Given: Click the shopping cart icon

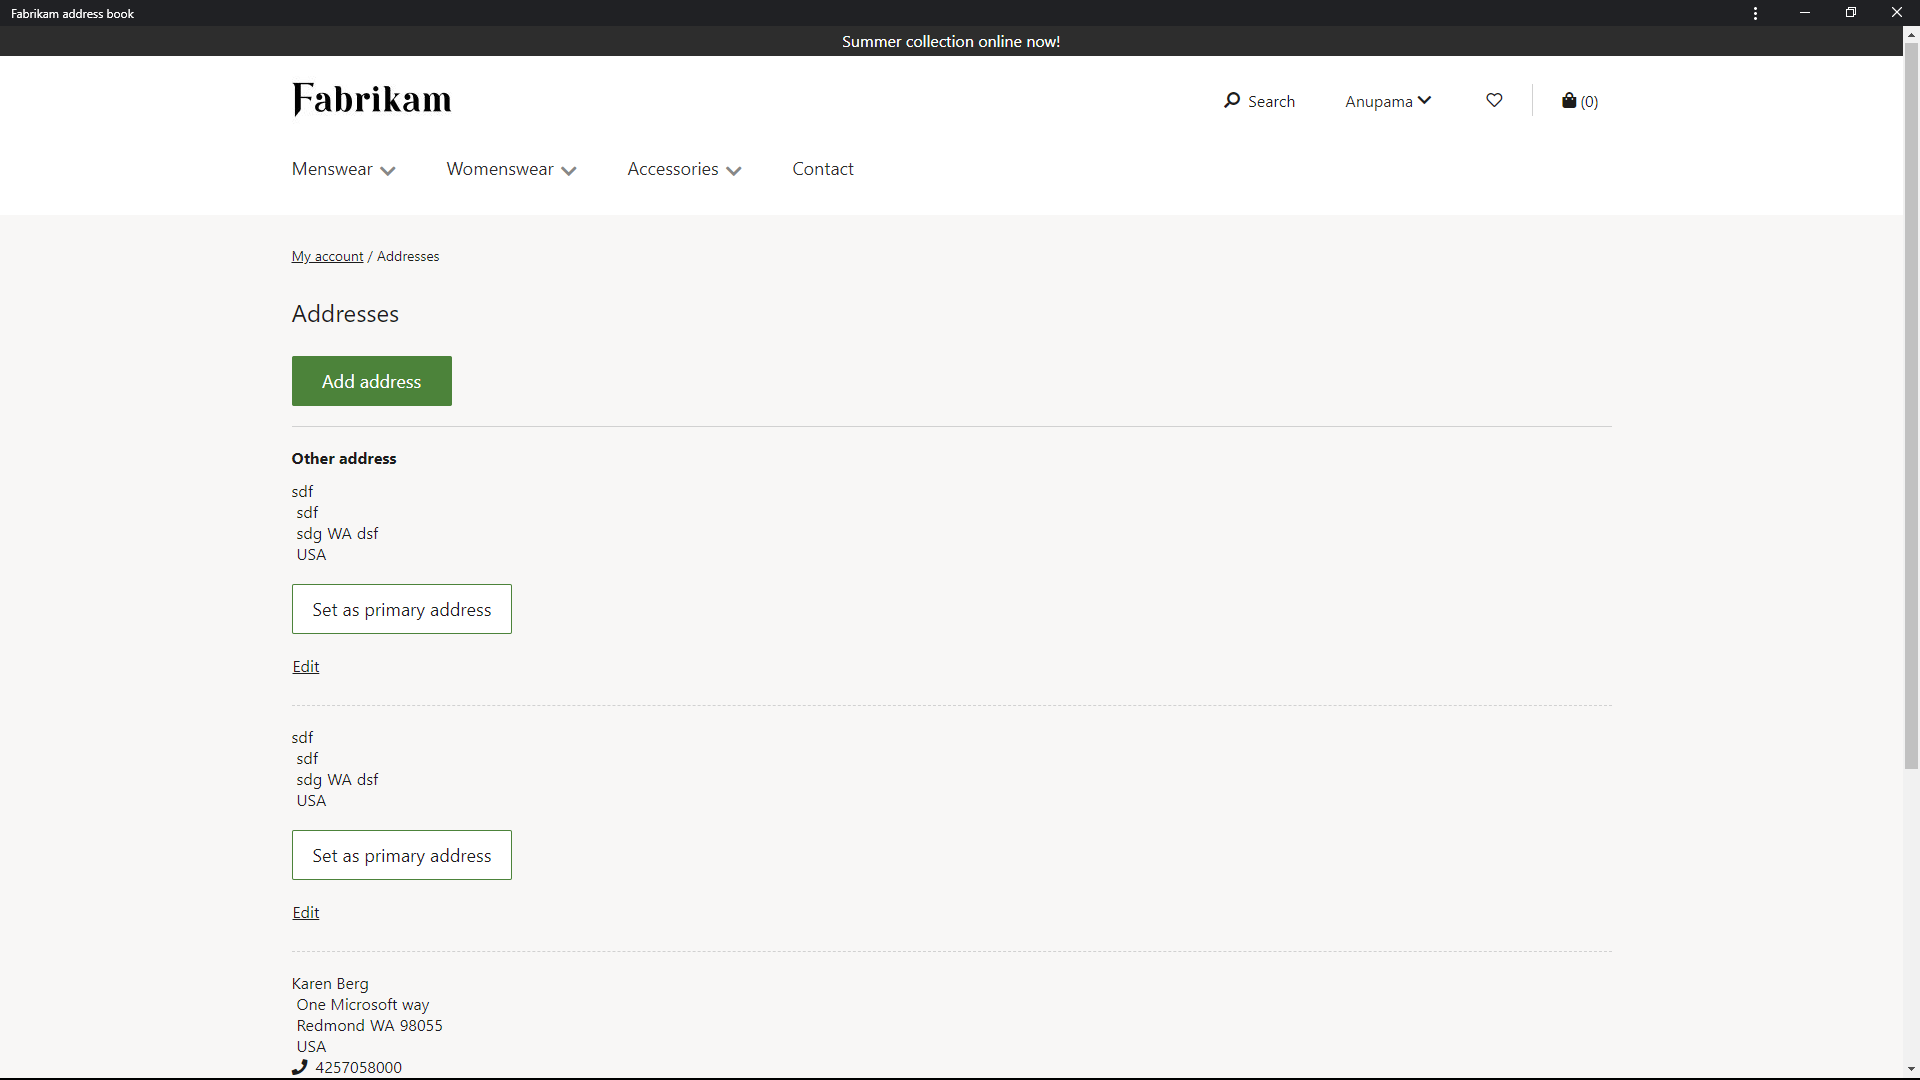Looking at the screenshot, I should [x=1571, y=100].
